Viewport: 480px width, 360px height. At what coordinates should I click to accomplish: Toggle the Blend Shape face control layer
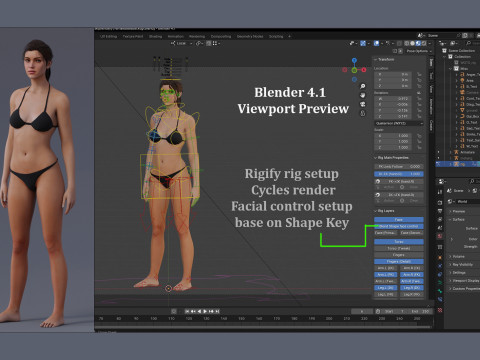pyautogui.click(x=399, y=226)
